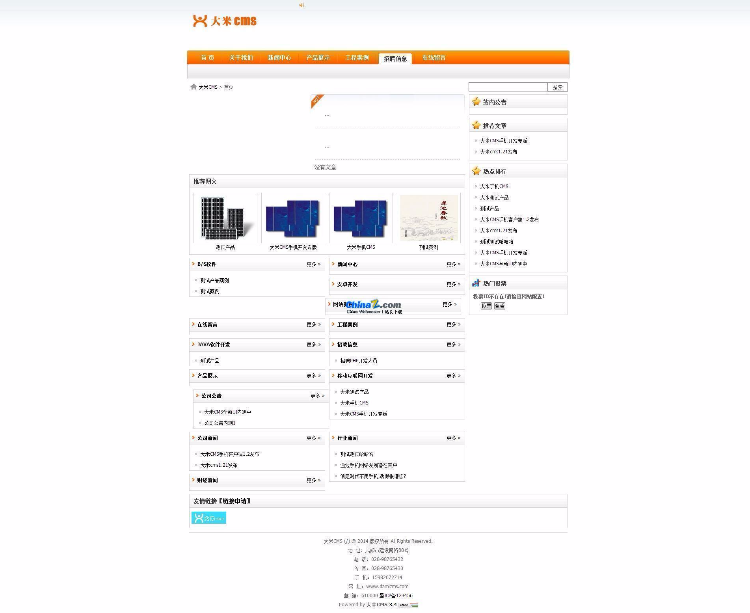Click the star icon beside 热点排行
Screen dimensions: 750x613
click(x=476, y=171)
